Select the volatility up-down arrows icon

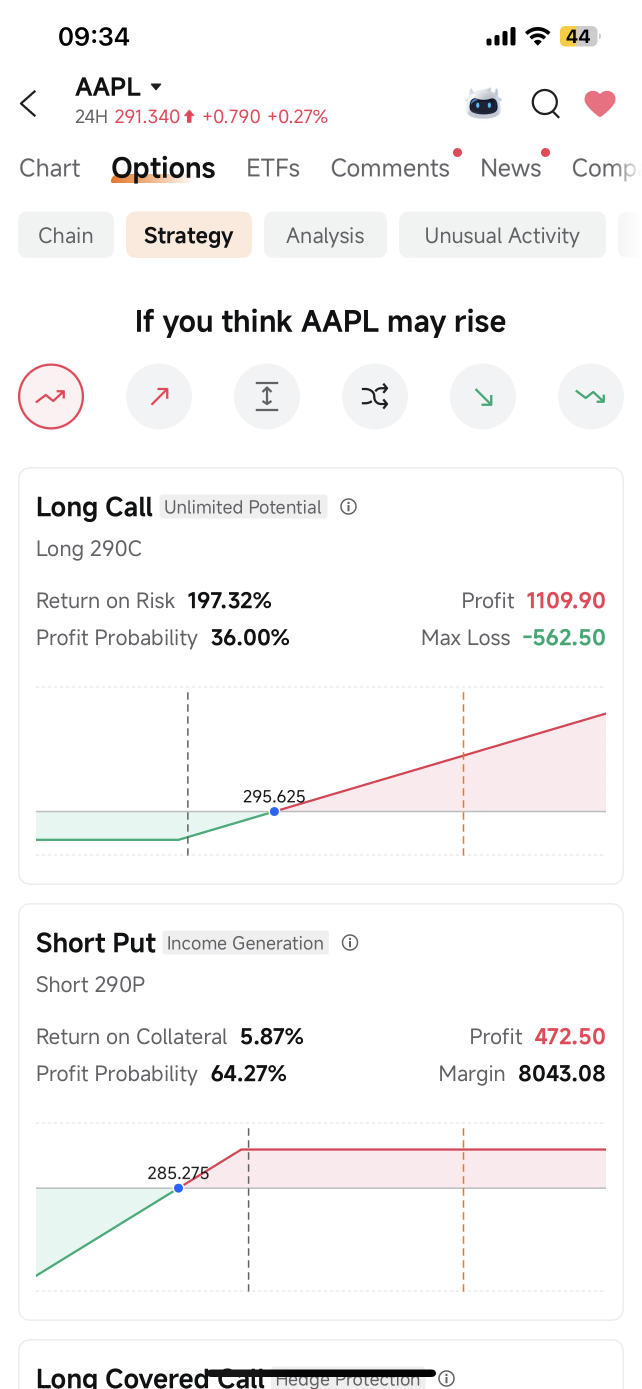click(266, 397)
